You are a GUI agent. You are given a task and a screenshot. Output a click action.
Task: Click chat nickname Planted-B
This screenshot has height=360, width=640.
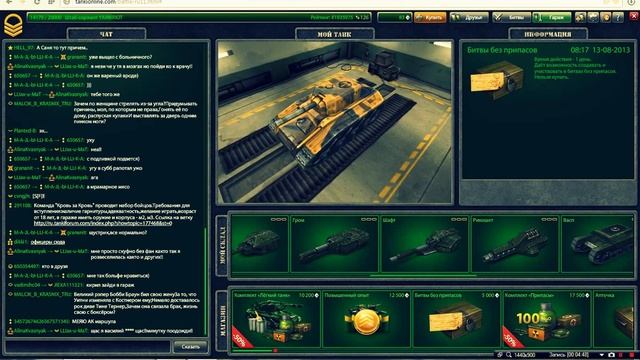25,131
